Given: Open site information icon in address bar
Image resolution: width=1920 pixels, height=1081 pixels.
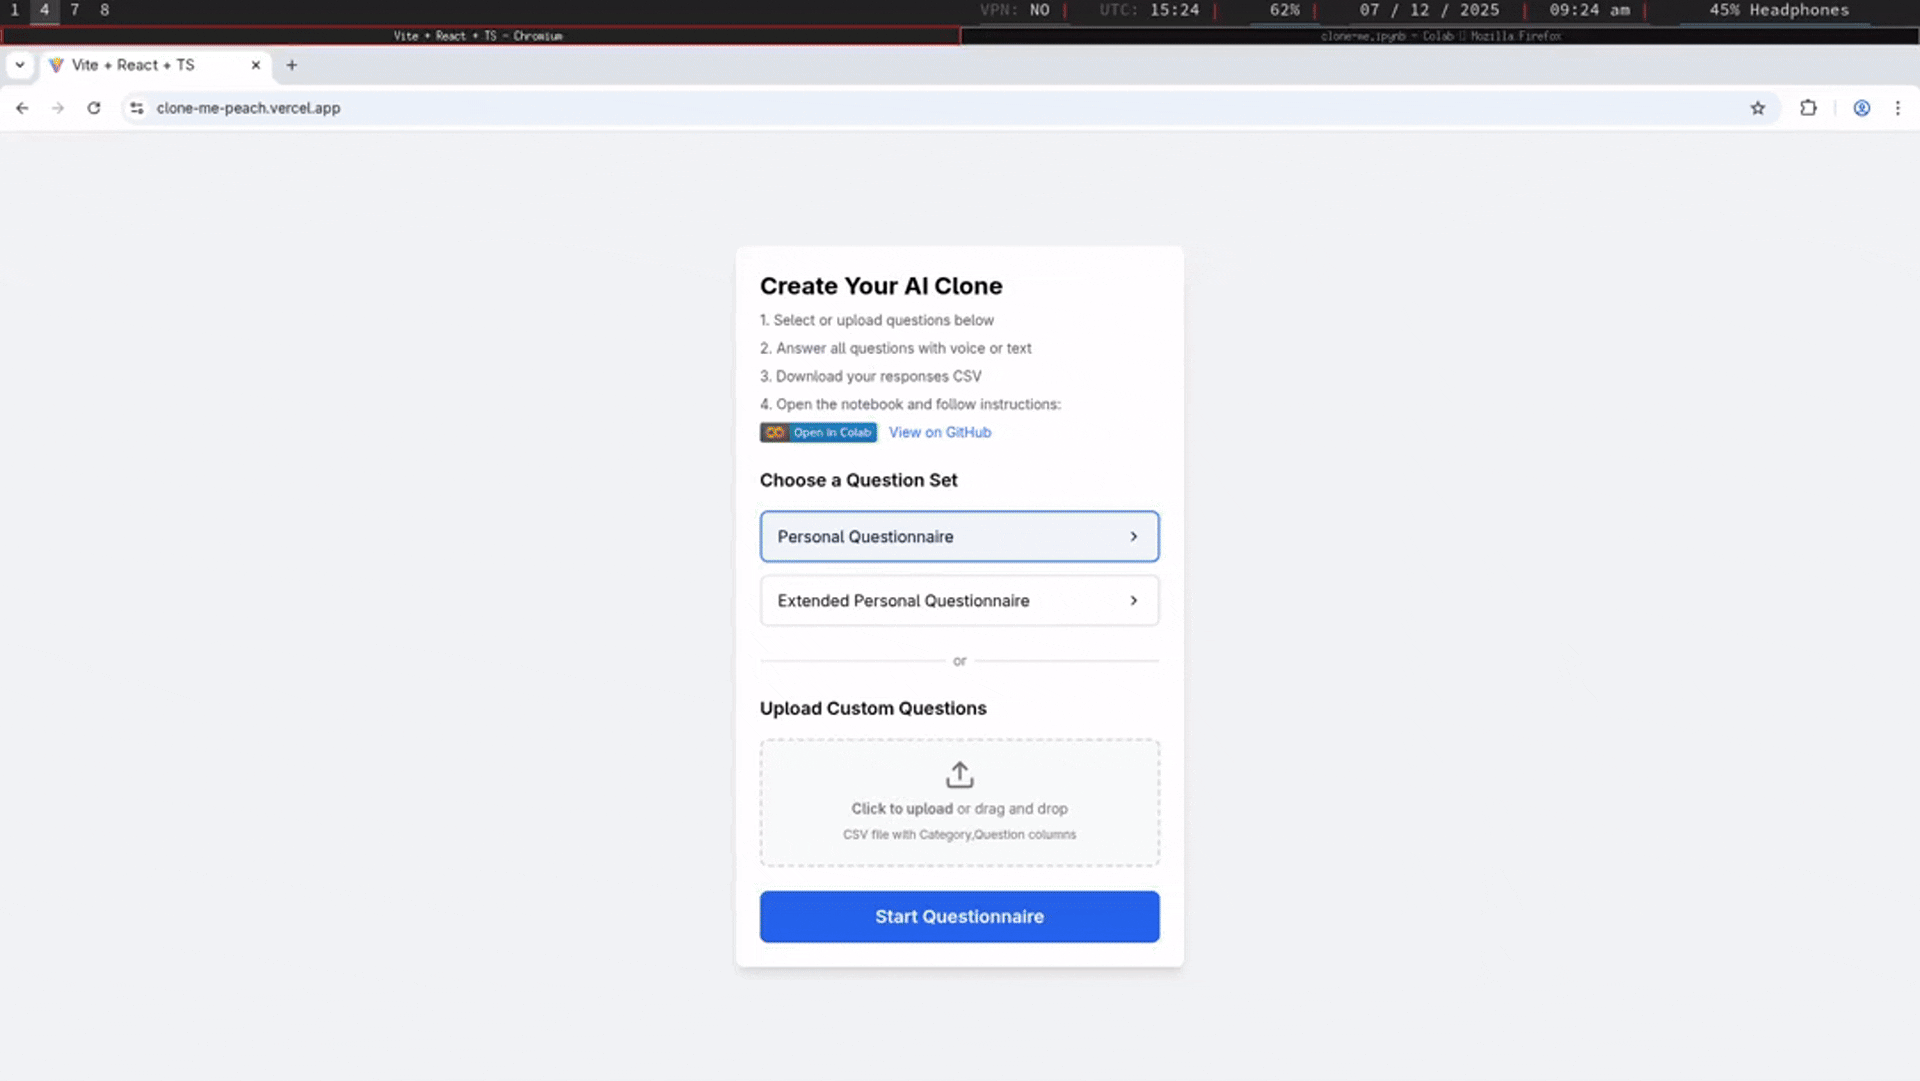Looking at the screenshot, I should (x=137, y=108).
